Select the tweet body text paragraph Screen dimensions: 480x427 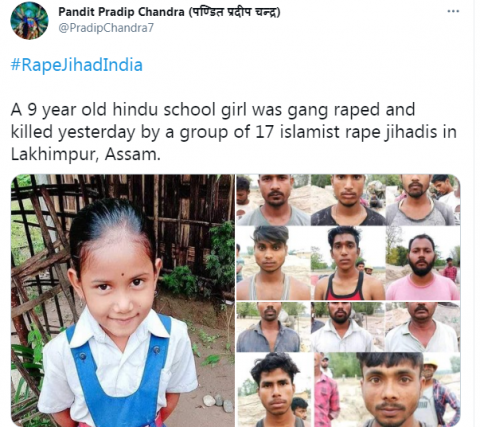tap(233, 132)
